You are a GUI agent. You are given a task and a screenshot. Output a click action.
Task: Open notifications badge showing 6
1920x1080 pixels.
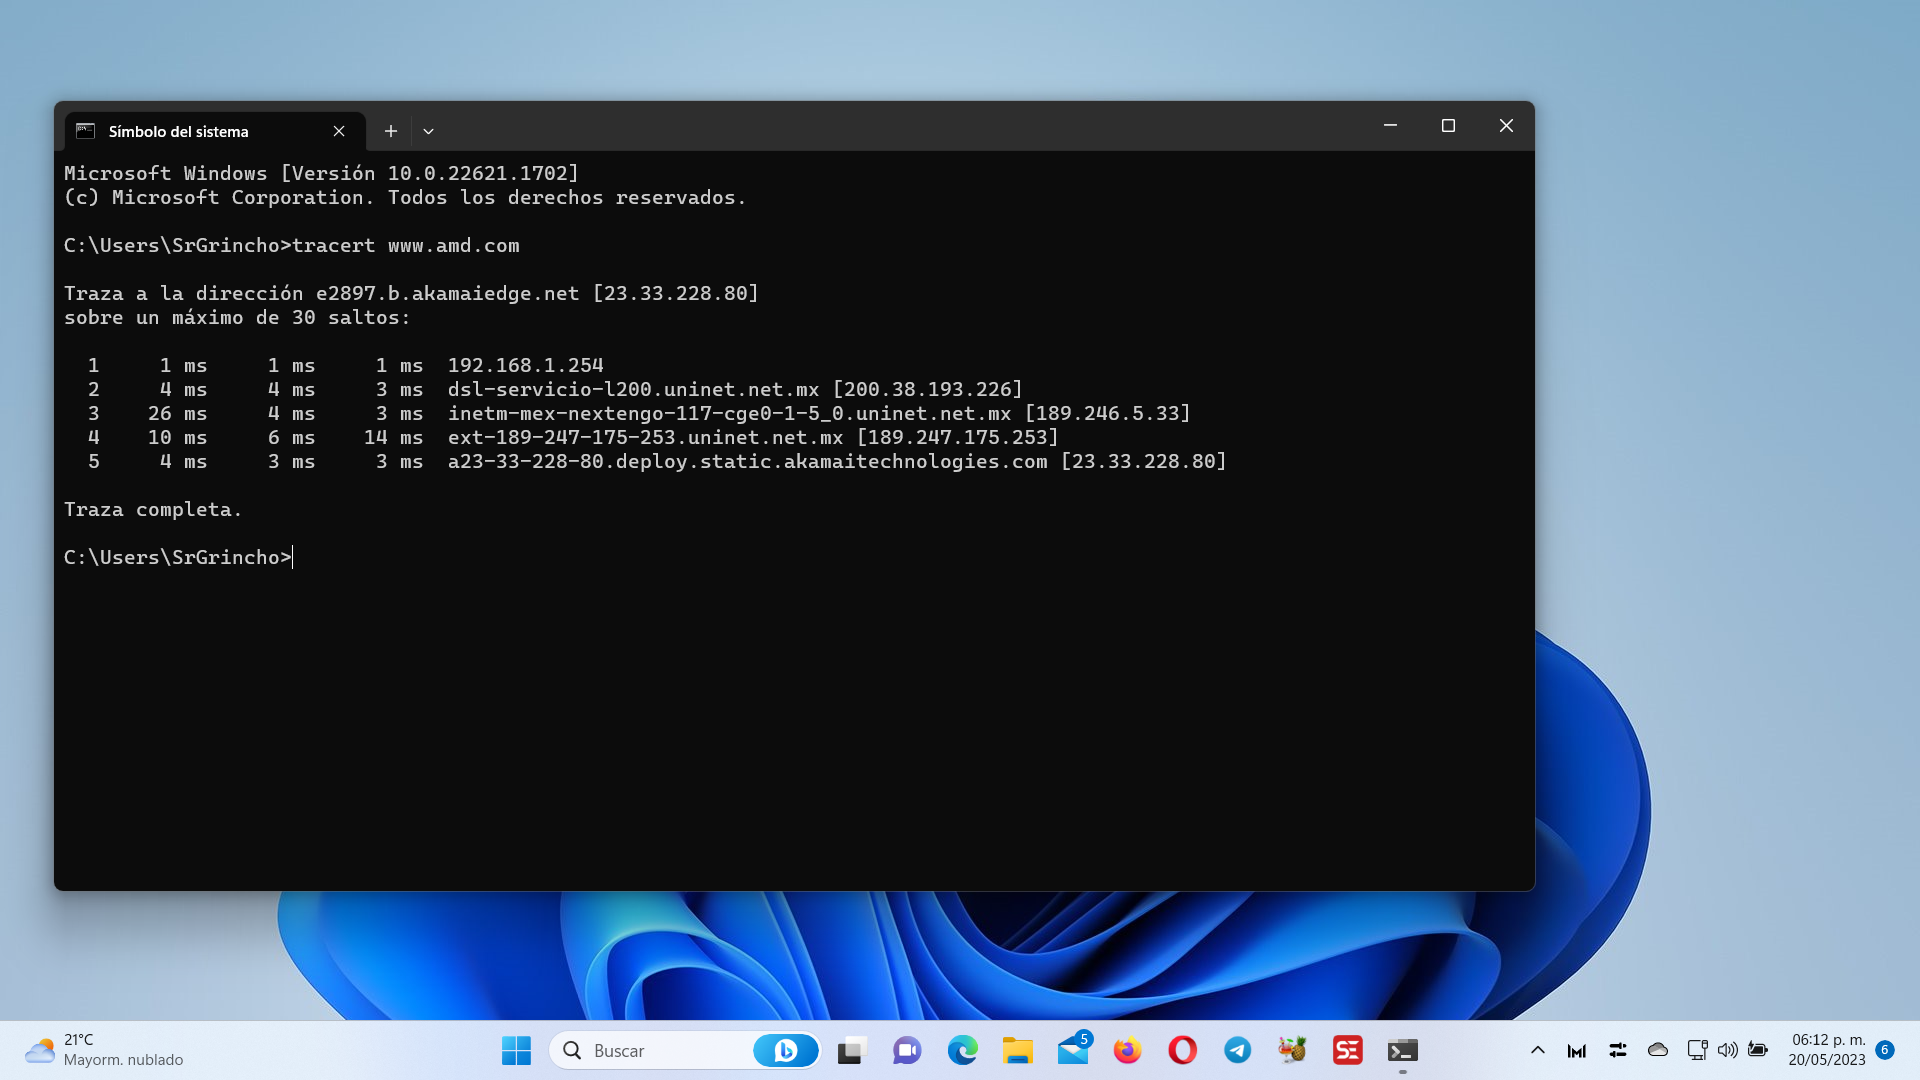tap(1885, 1050)
